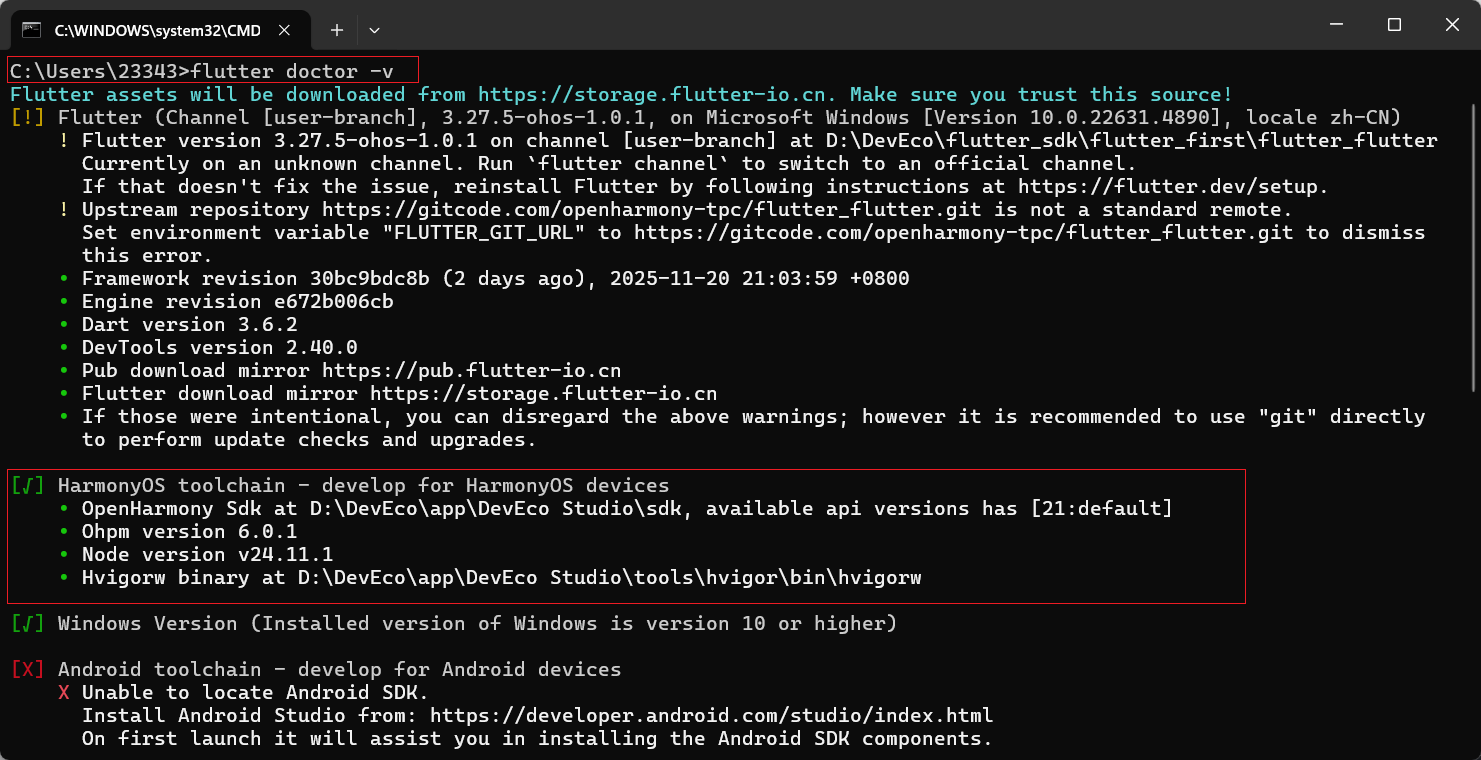The image size is (1481, 760).
Task: Click 'Engine revision e672b006cb' line
Action: pyautogui.click(x=238, y=301)
